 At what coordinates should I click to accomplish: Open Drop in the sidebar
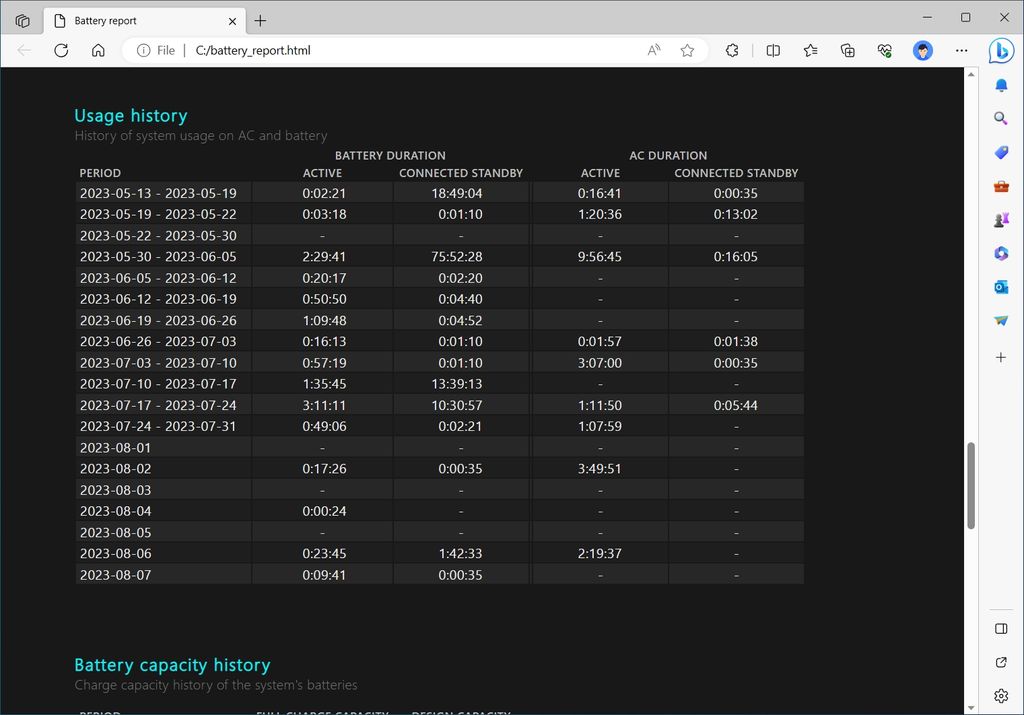1001,321
